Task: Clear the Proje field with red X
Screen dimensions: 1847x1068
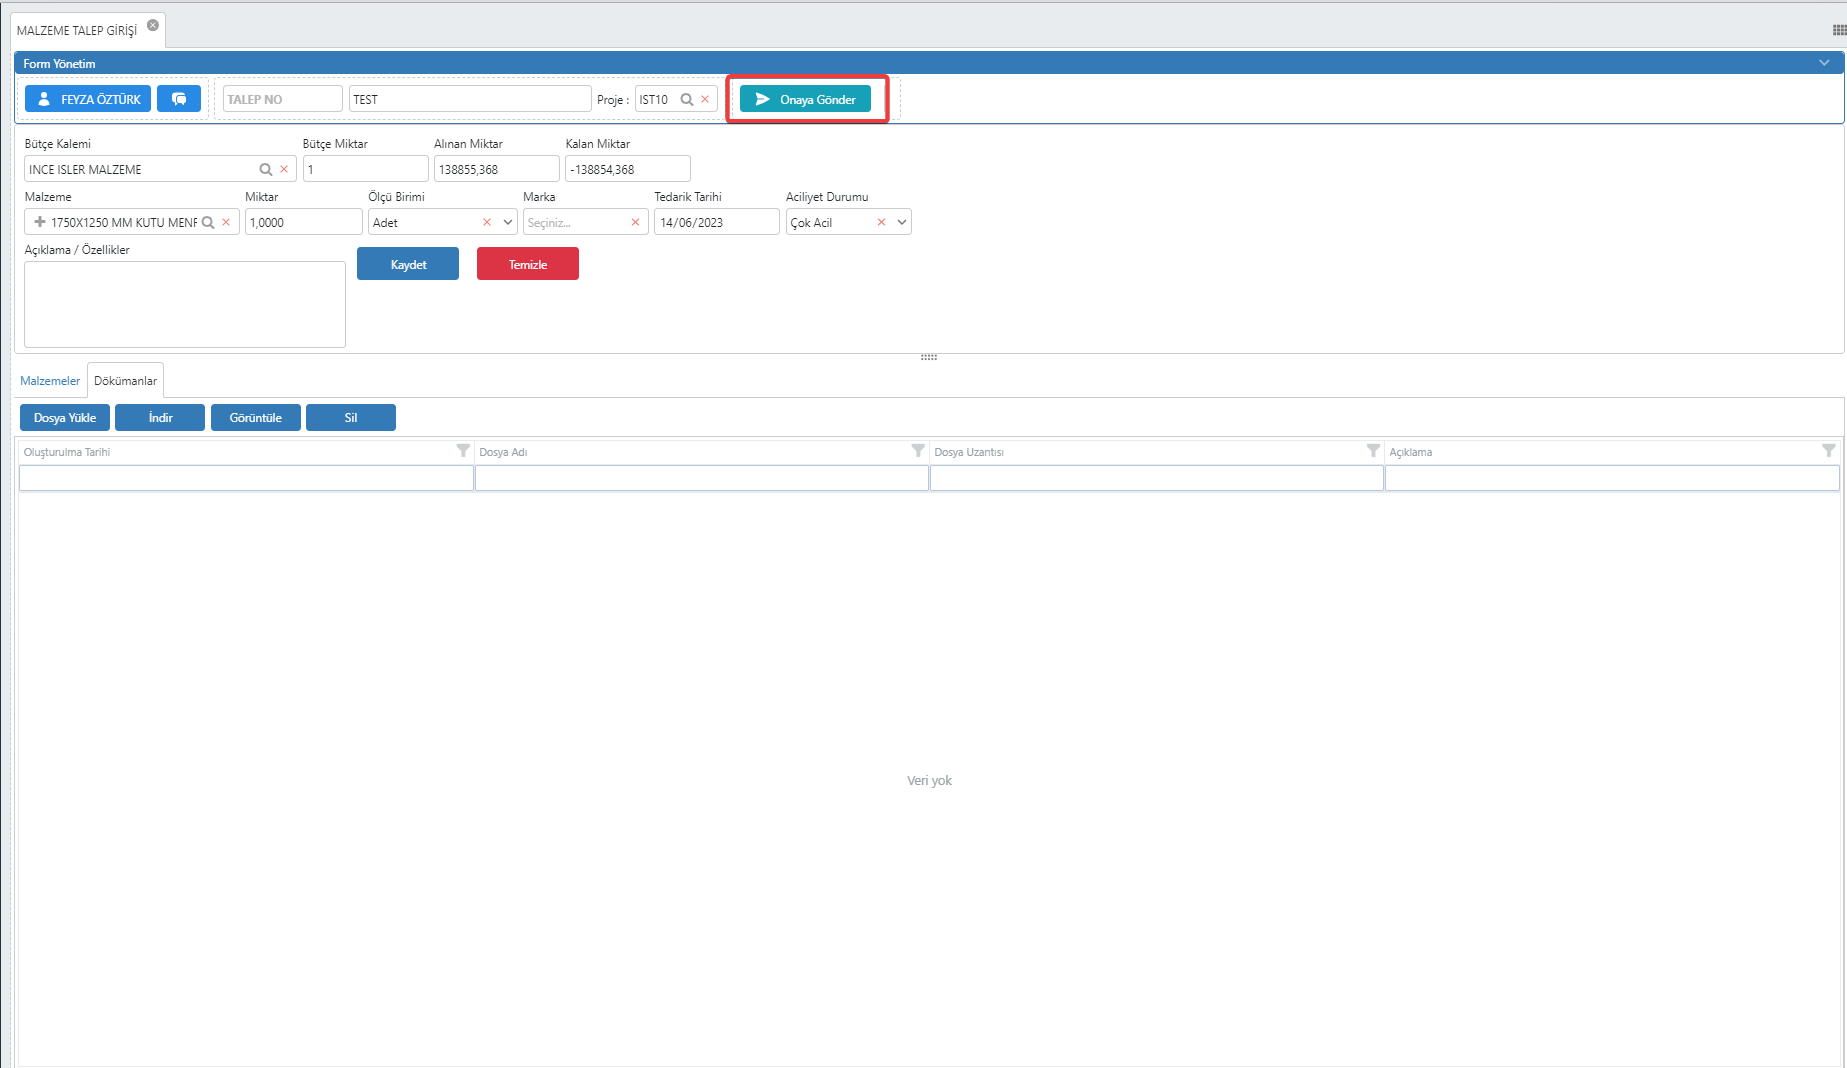Action: coord(705,99)
